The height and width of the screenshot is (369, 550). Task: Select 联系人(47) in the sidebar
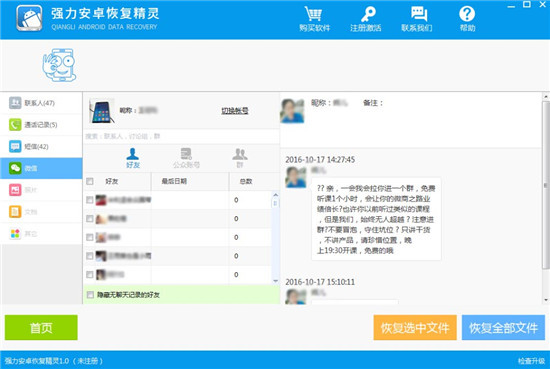(x=41, y=103)
